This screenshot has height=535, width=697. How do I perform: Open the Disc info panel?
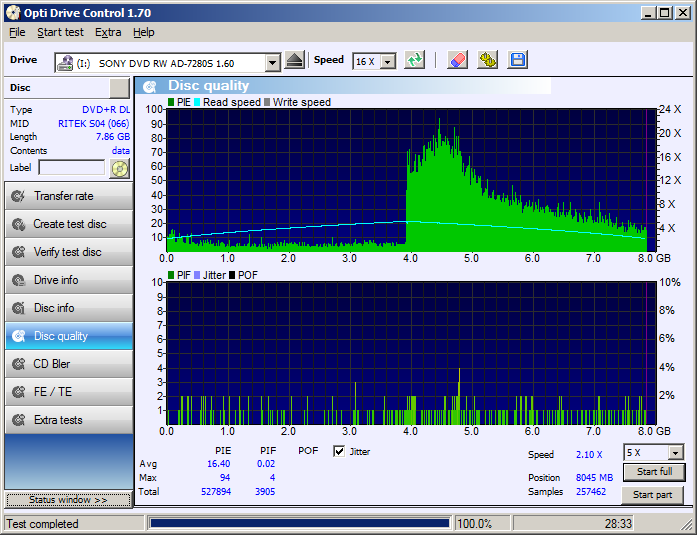[69, 308]
